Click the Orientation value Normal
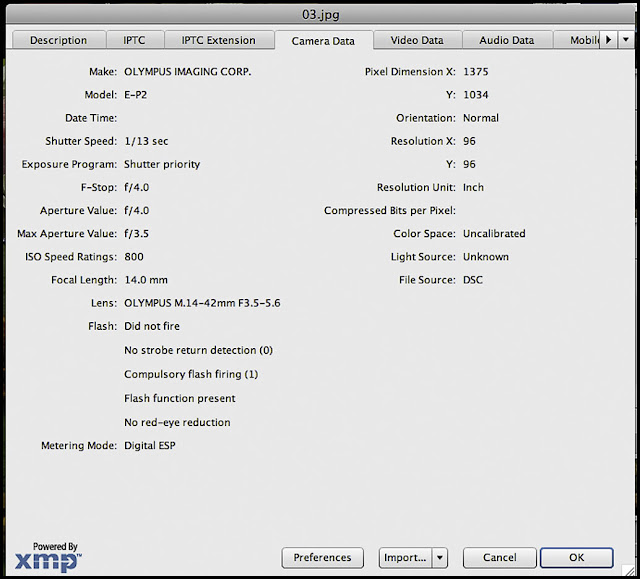This screenshot has height=579, width=640. 481,118
